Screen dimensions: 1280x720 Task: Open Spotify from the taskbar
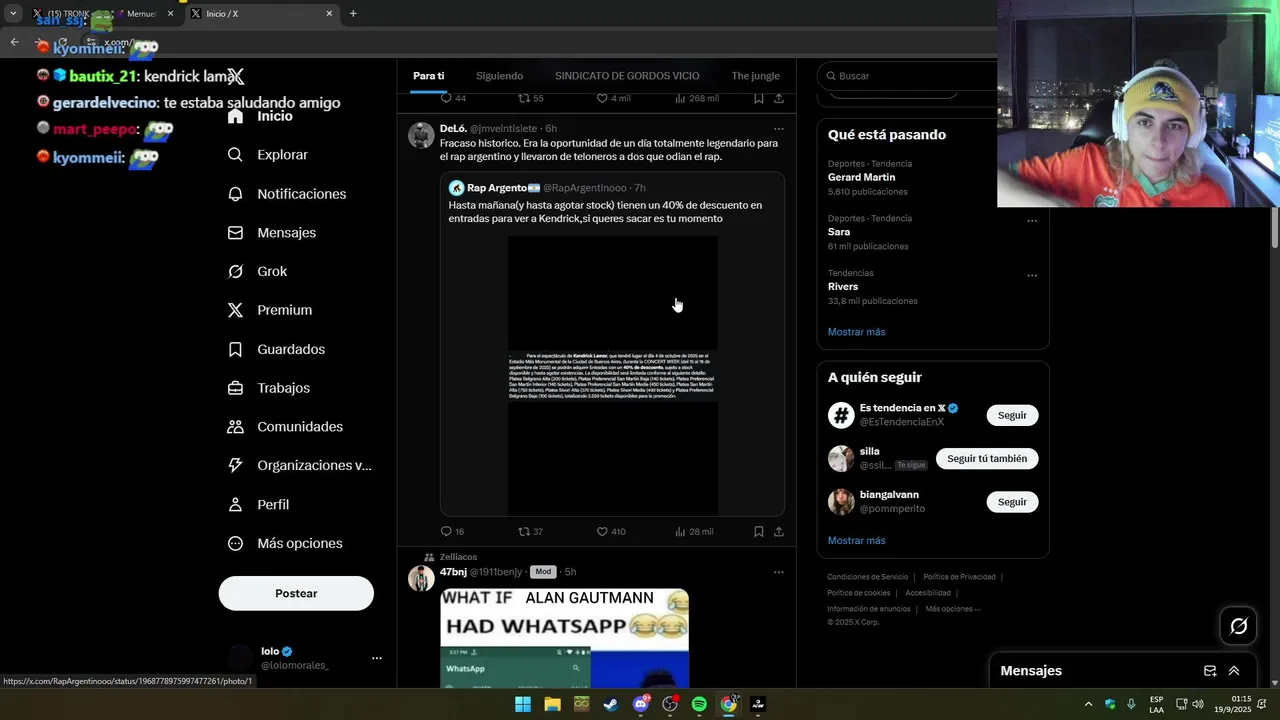point(699,704)
